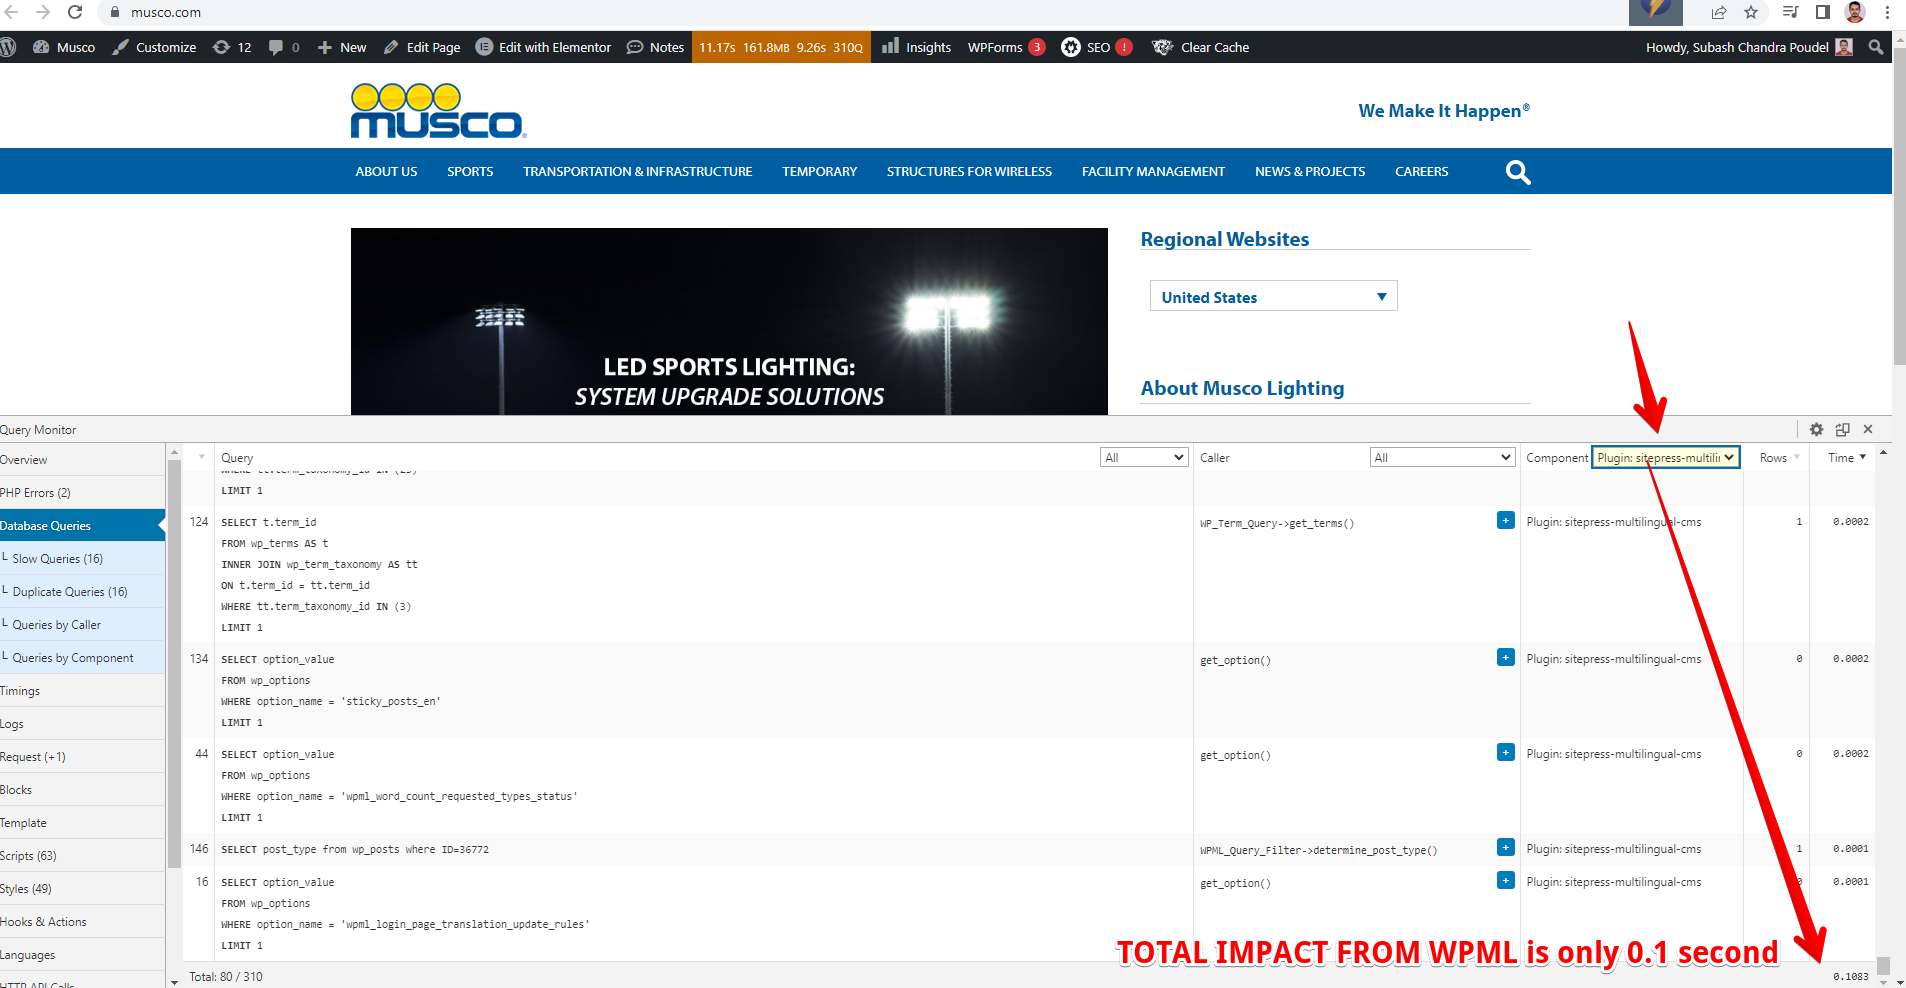Open the Blocks panel
This screenshot has height=988, width=1906.
[x=82, y=790]
